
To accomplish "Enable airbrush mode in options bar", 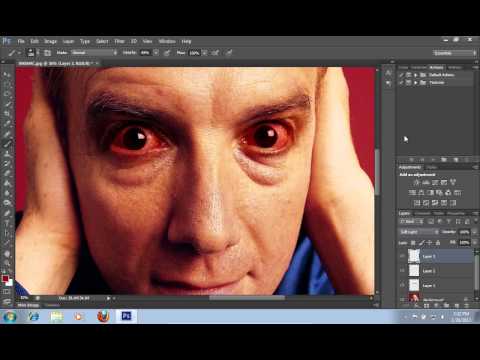I will pos(216,53).
